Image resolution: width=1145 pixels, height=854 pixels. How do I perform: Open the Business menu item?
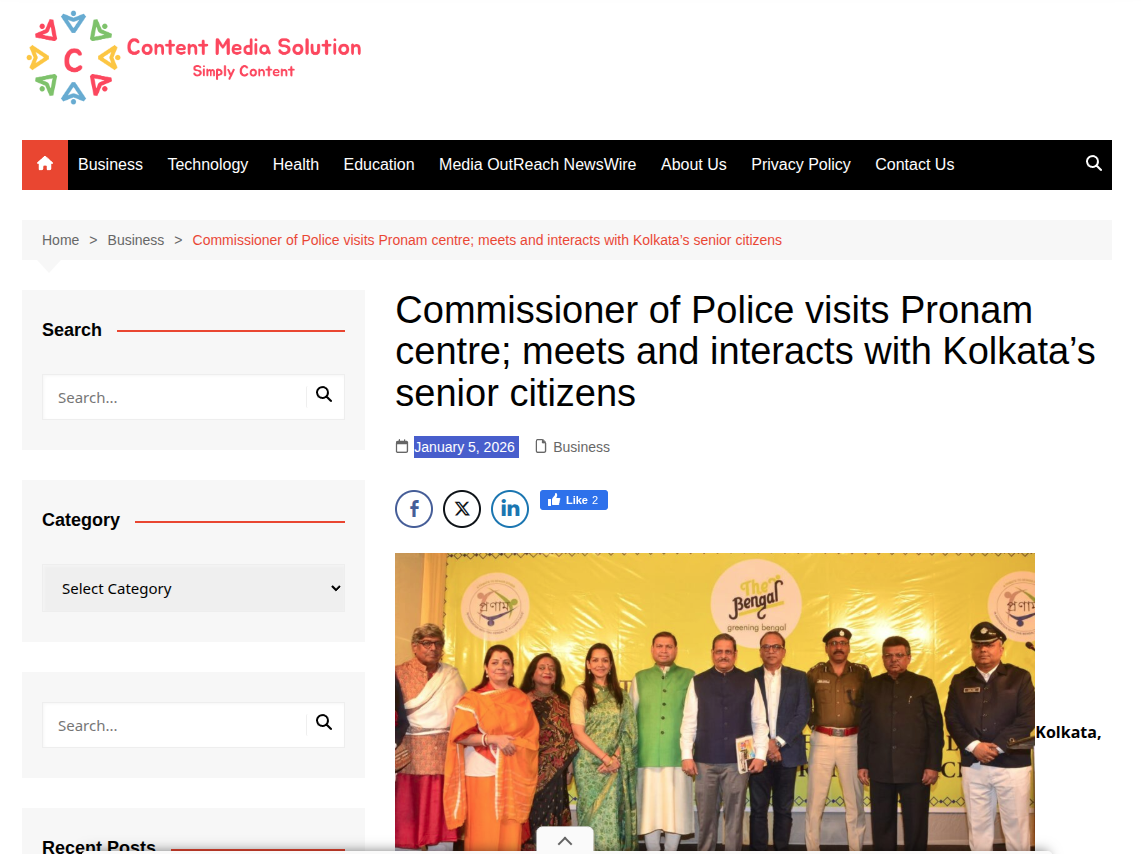110,164
